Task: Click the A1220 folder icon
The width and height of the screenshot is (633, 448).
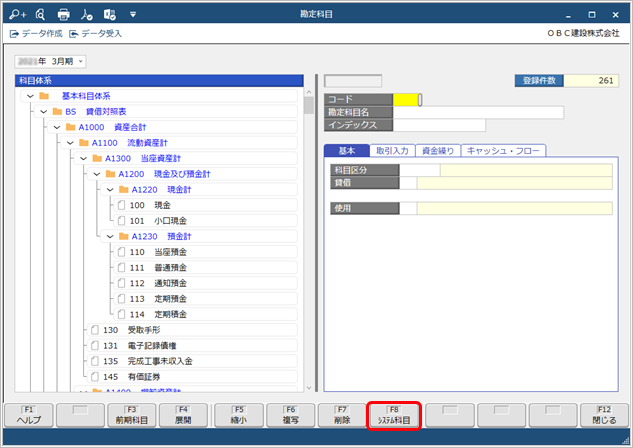Action: 124,190
